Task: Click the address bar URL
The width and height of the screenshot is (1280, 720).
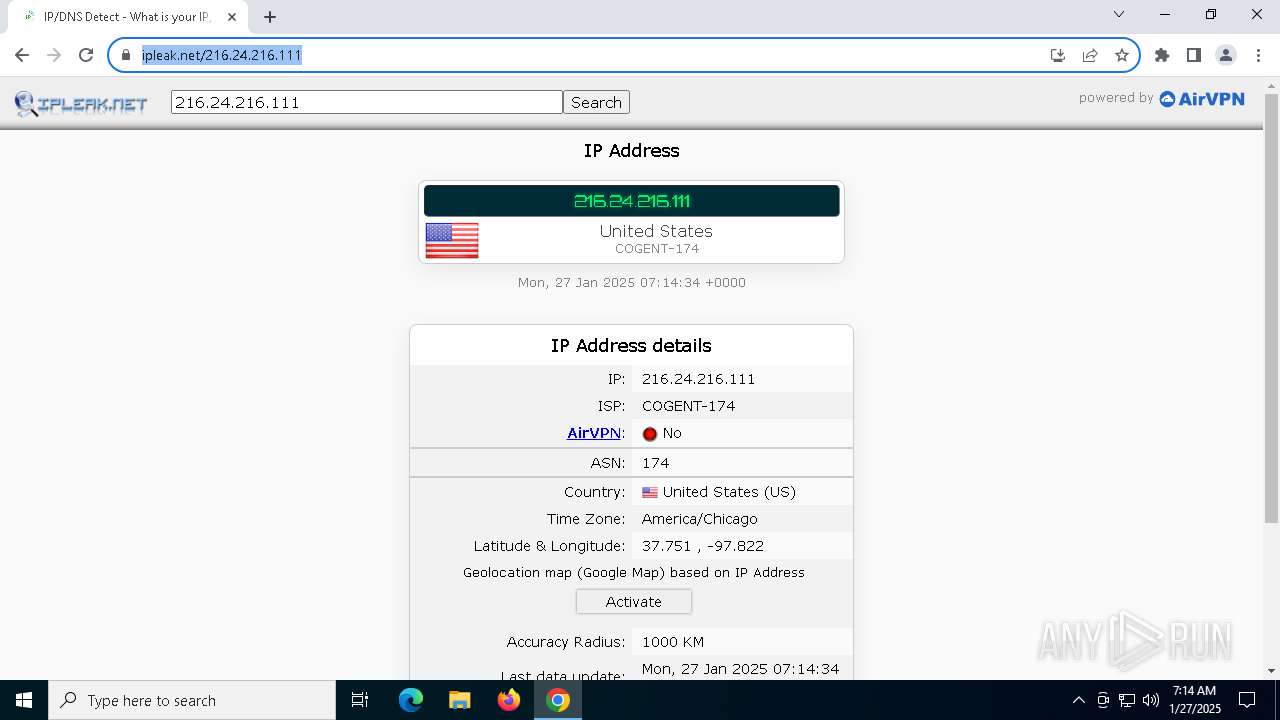Action: [222, 55]
